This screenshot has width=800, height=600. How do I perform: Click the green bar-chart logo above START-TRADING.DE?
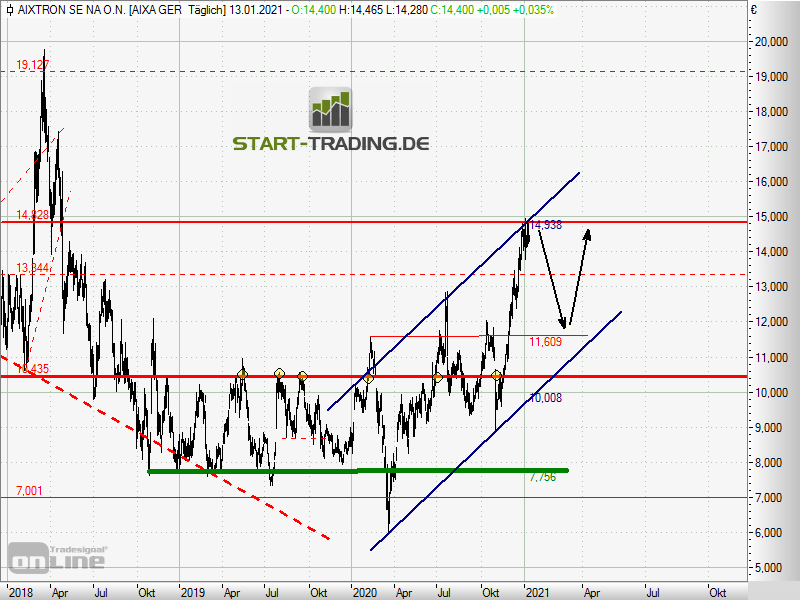330,109
